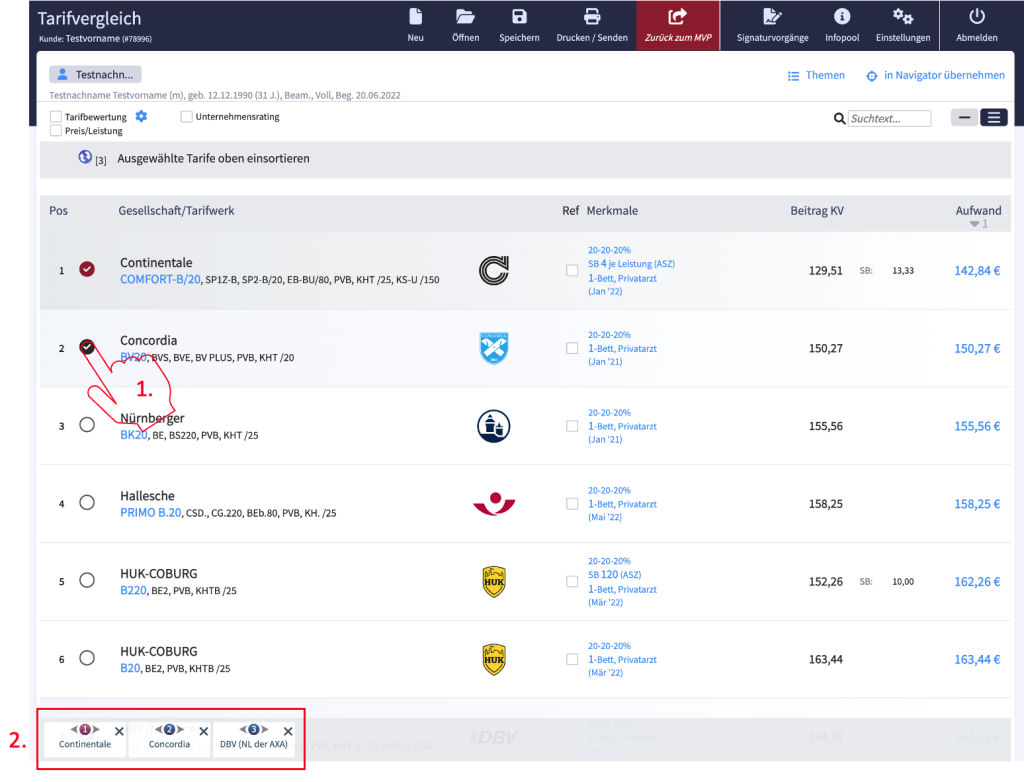Open the Infopool info icon
Viewport: 1024px width, 782px height.
coord(842,25)
